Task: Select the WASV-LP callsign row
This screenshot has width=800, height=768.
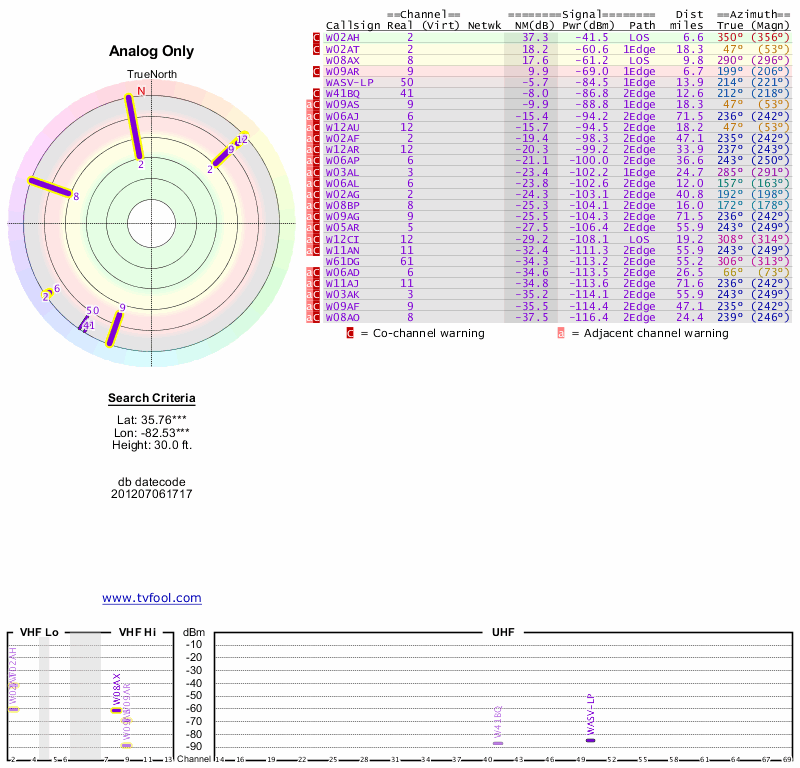Action: [350, 82]
